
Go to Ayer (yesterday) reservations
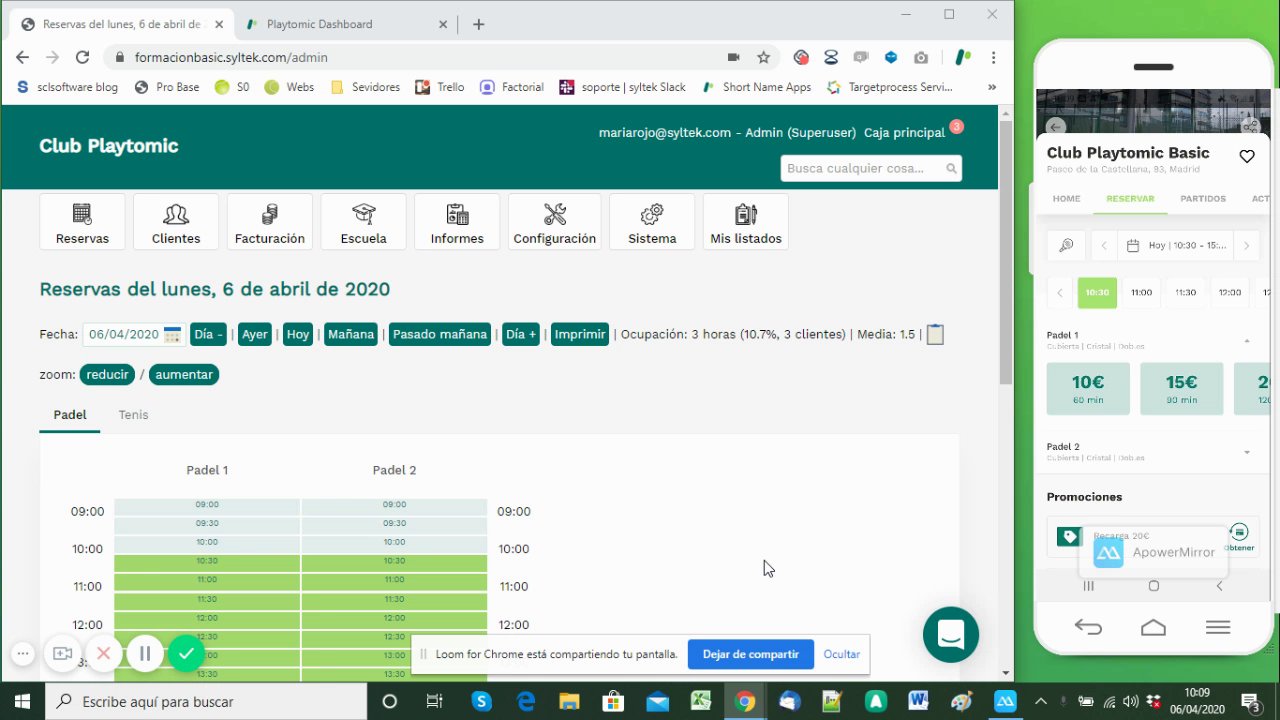click(x=255, y=334)
